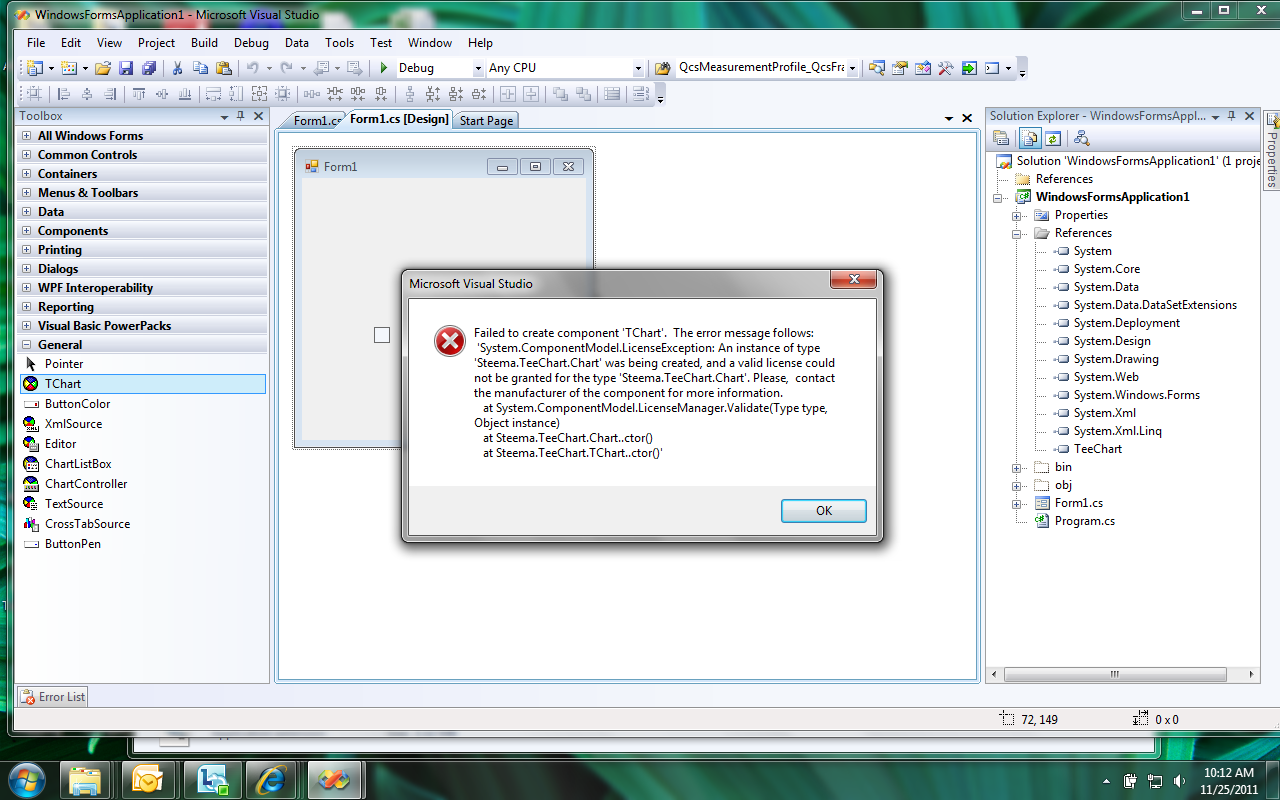The height and width of the screenshot is (800, 1280).
Task: Open the File menu
Action: click(x=36, y=43)
